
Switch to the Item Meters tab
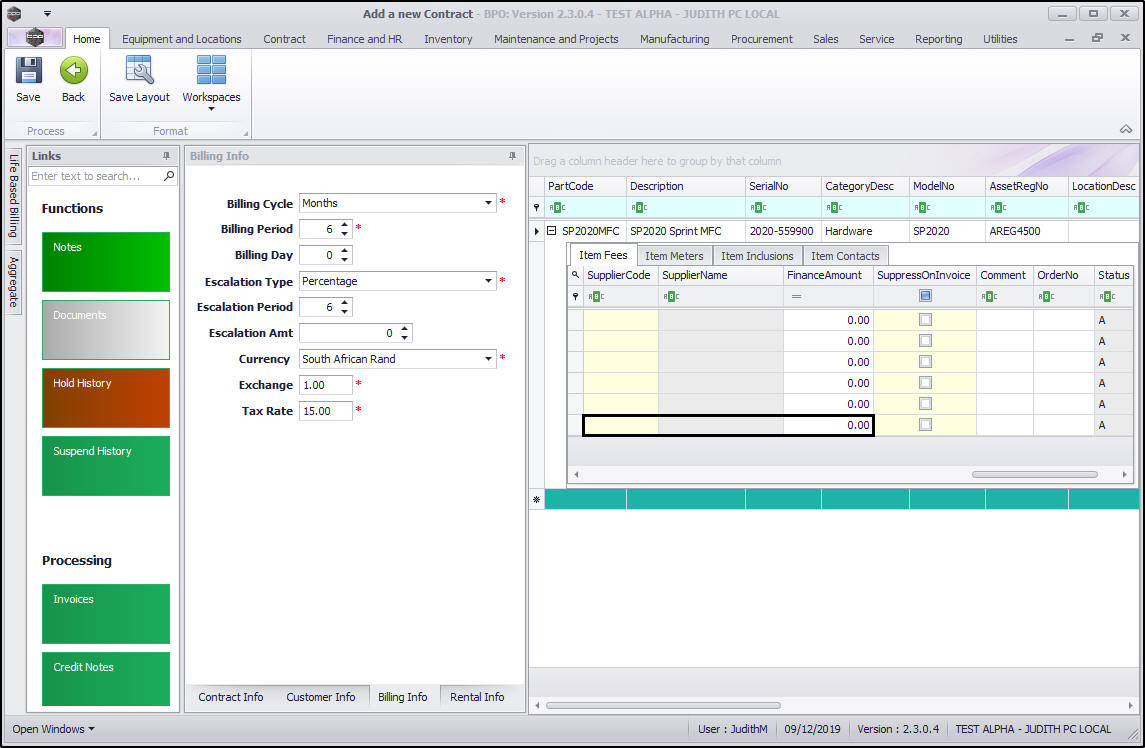[674, 256]
